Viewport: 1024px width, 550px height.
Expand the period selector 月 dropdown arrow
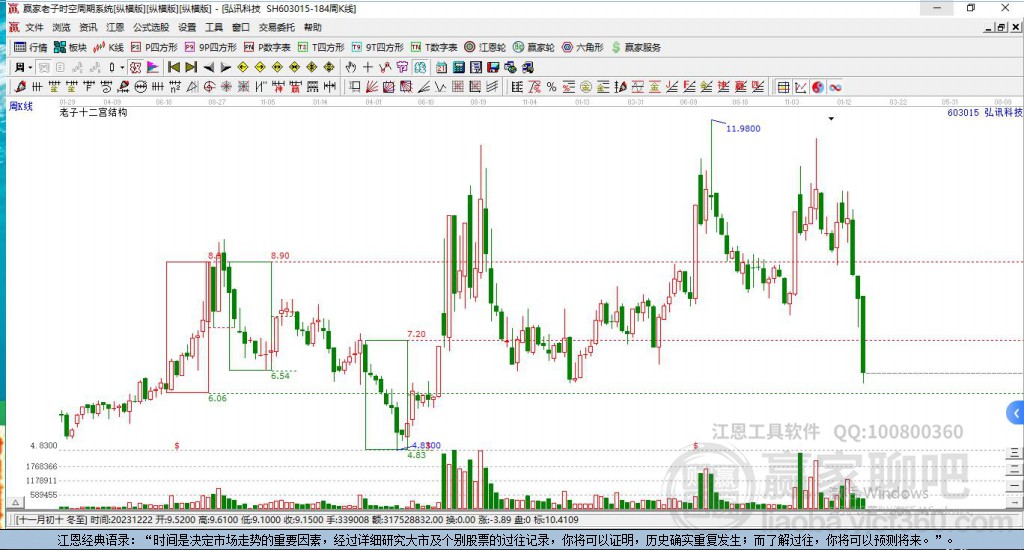tap(31, 67)
